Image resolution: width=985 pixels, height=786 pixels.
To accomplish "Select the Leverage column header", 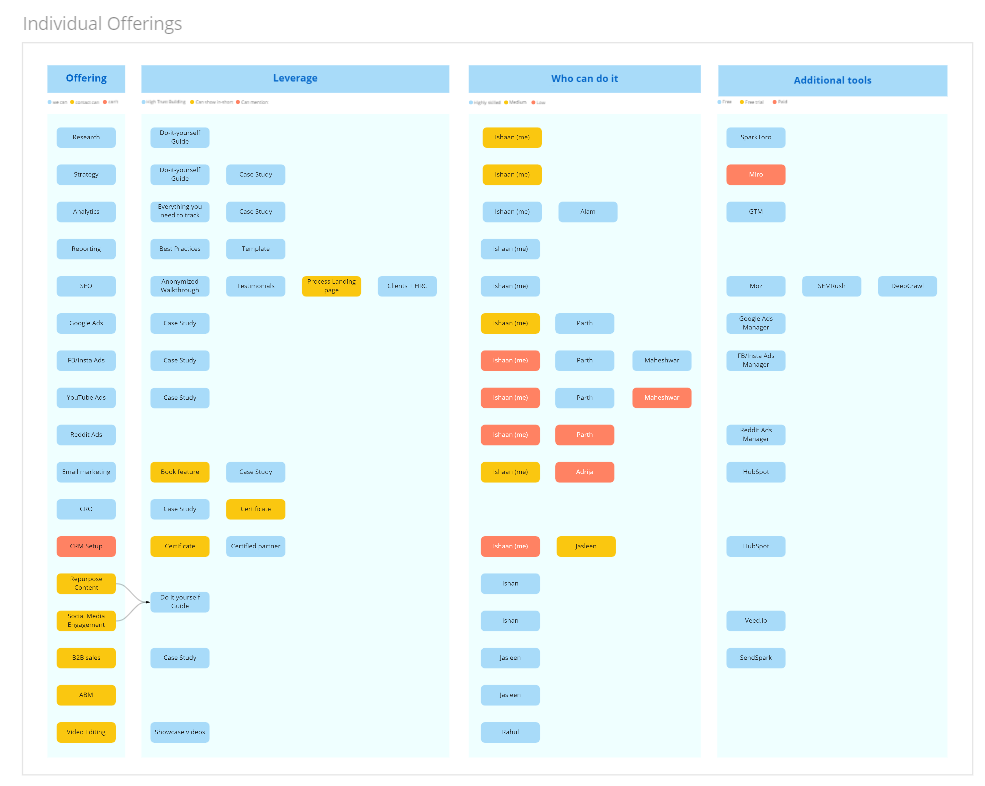I will click(295, 79).
